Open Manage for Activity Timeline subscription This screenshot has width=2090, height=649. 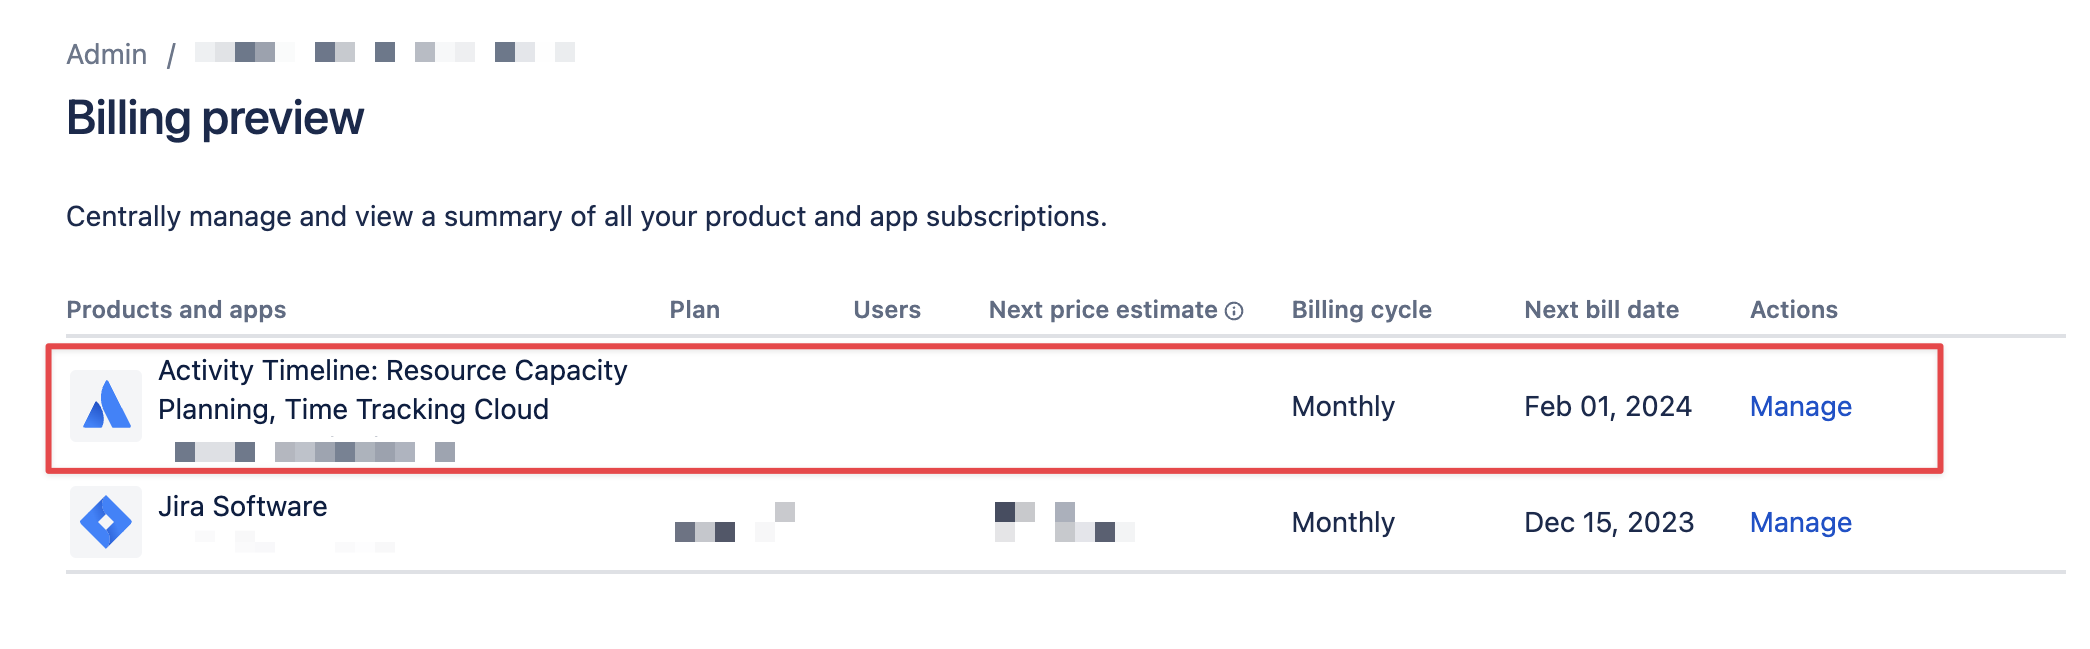[1800, 407]
